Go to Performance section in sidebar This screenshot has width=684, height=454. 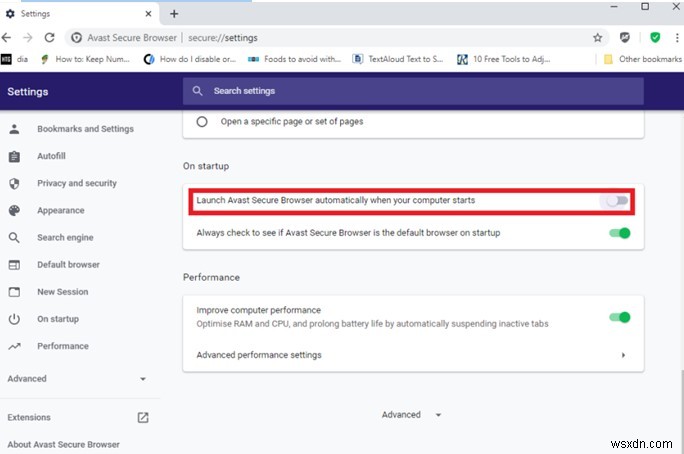point(63,346)
